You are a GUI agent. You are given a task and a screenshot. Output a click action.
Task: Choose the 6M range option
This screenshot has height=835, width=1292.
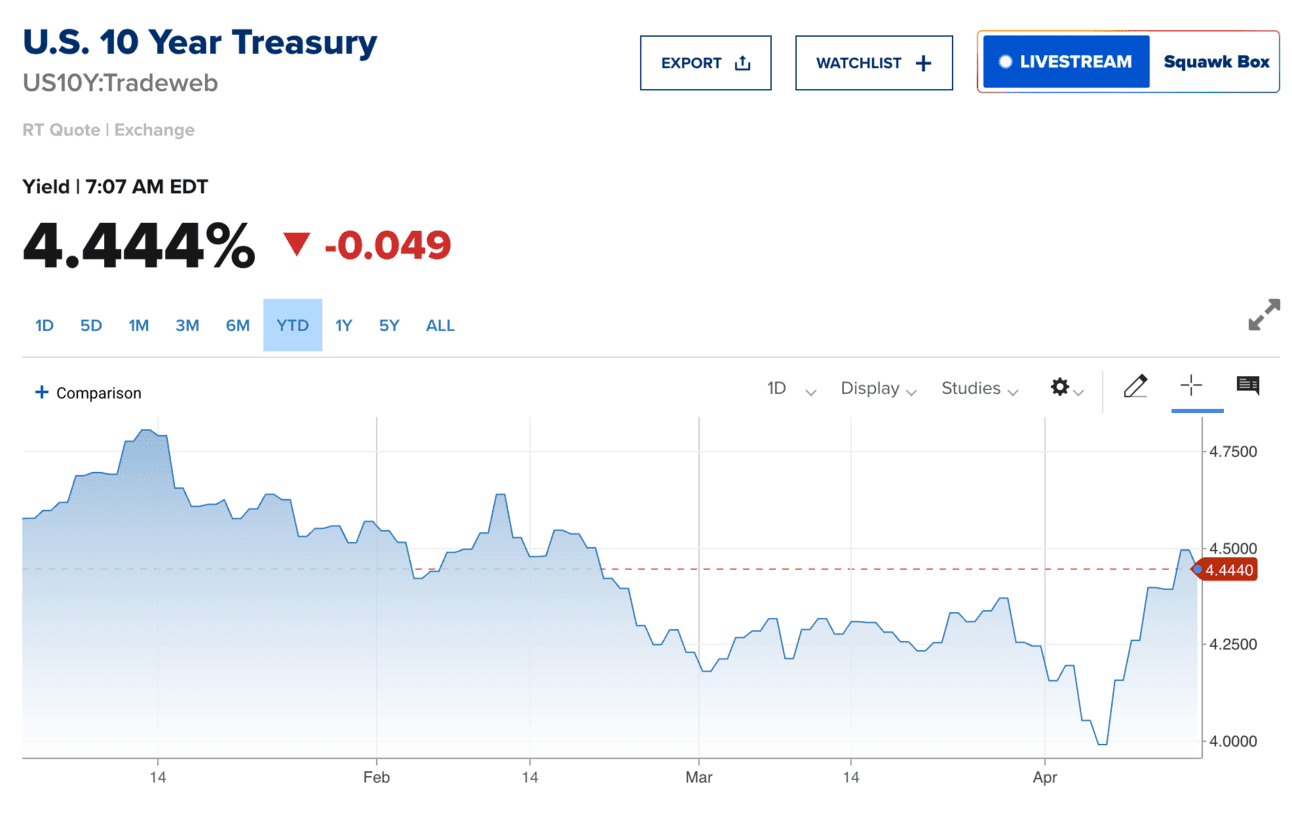(238, 325)
